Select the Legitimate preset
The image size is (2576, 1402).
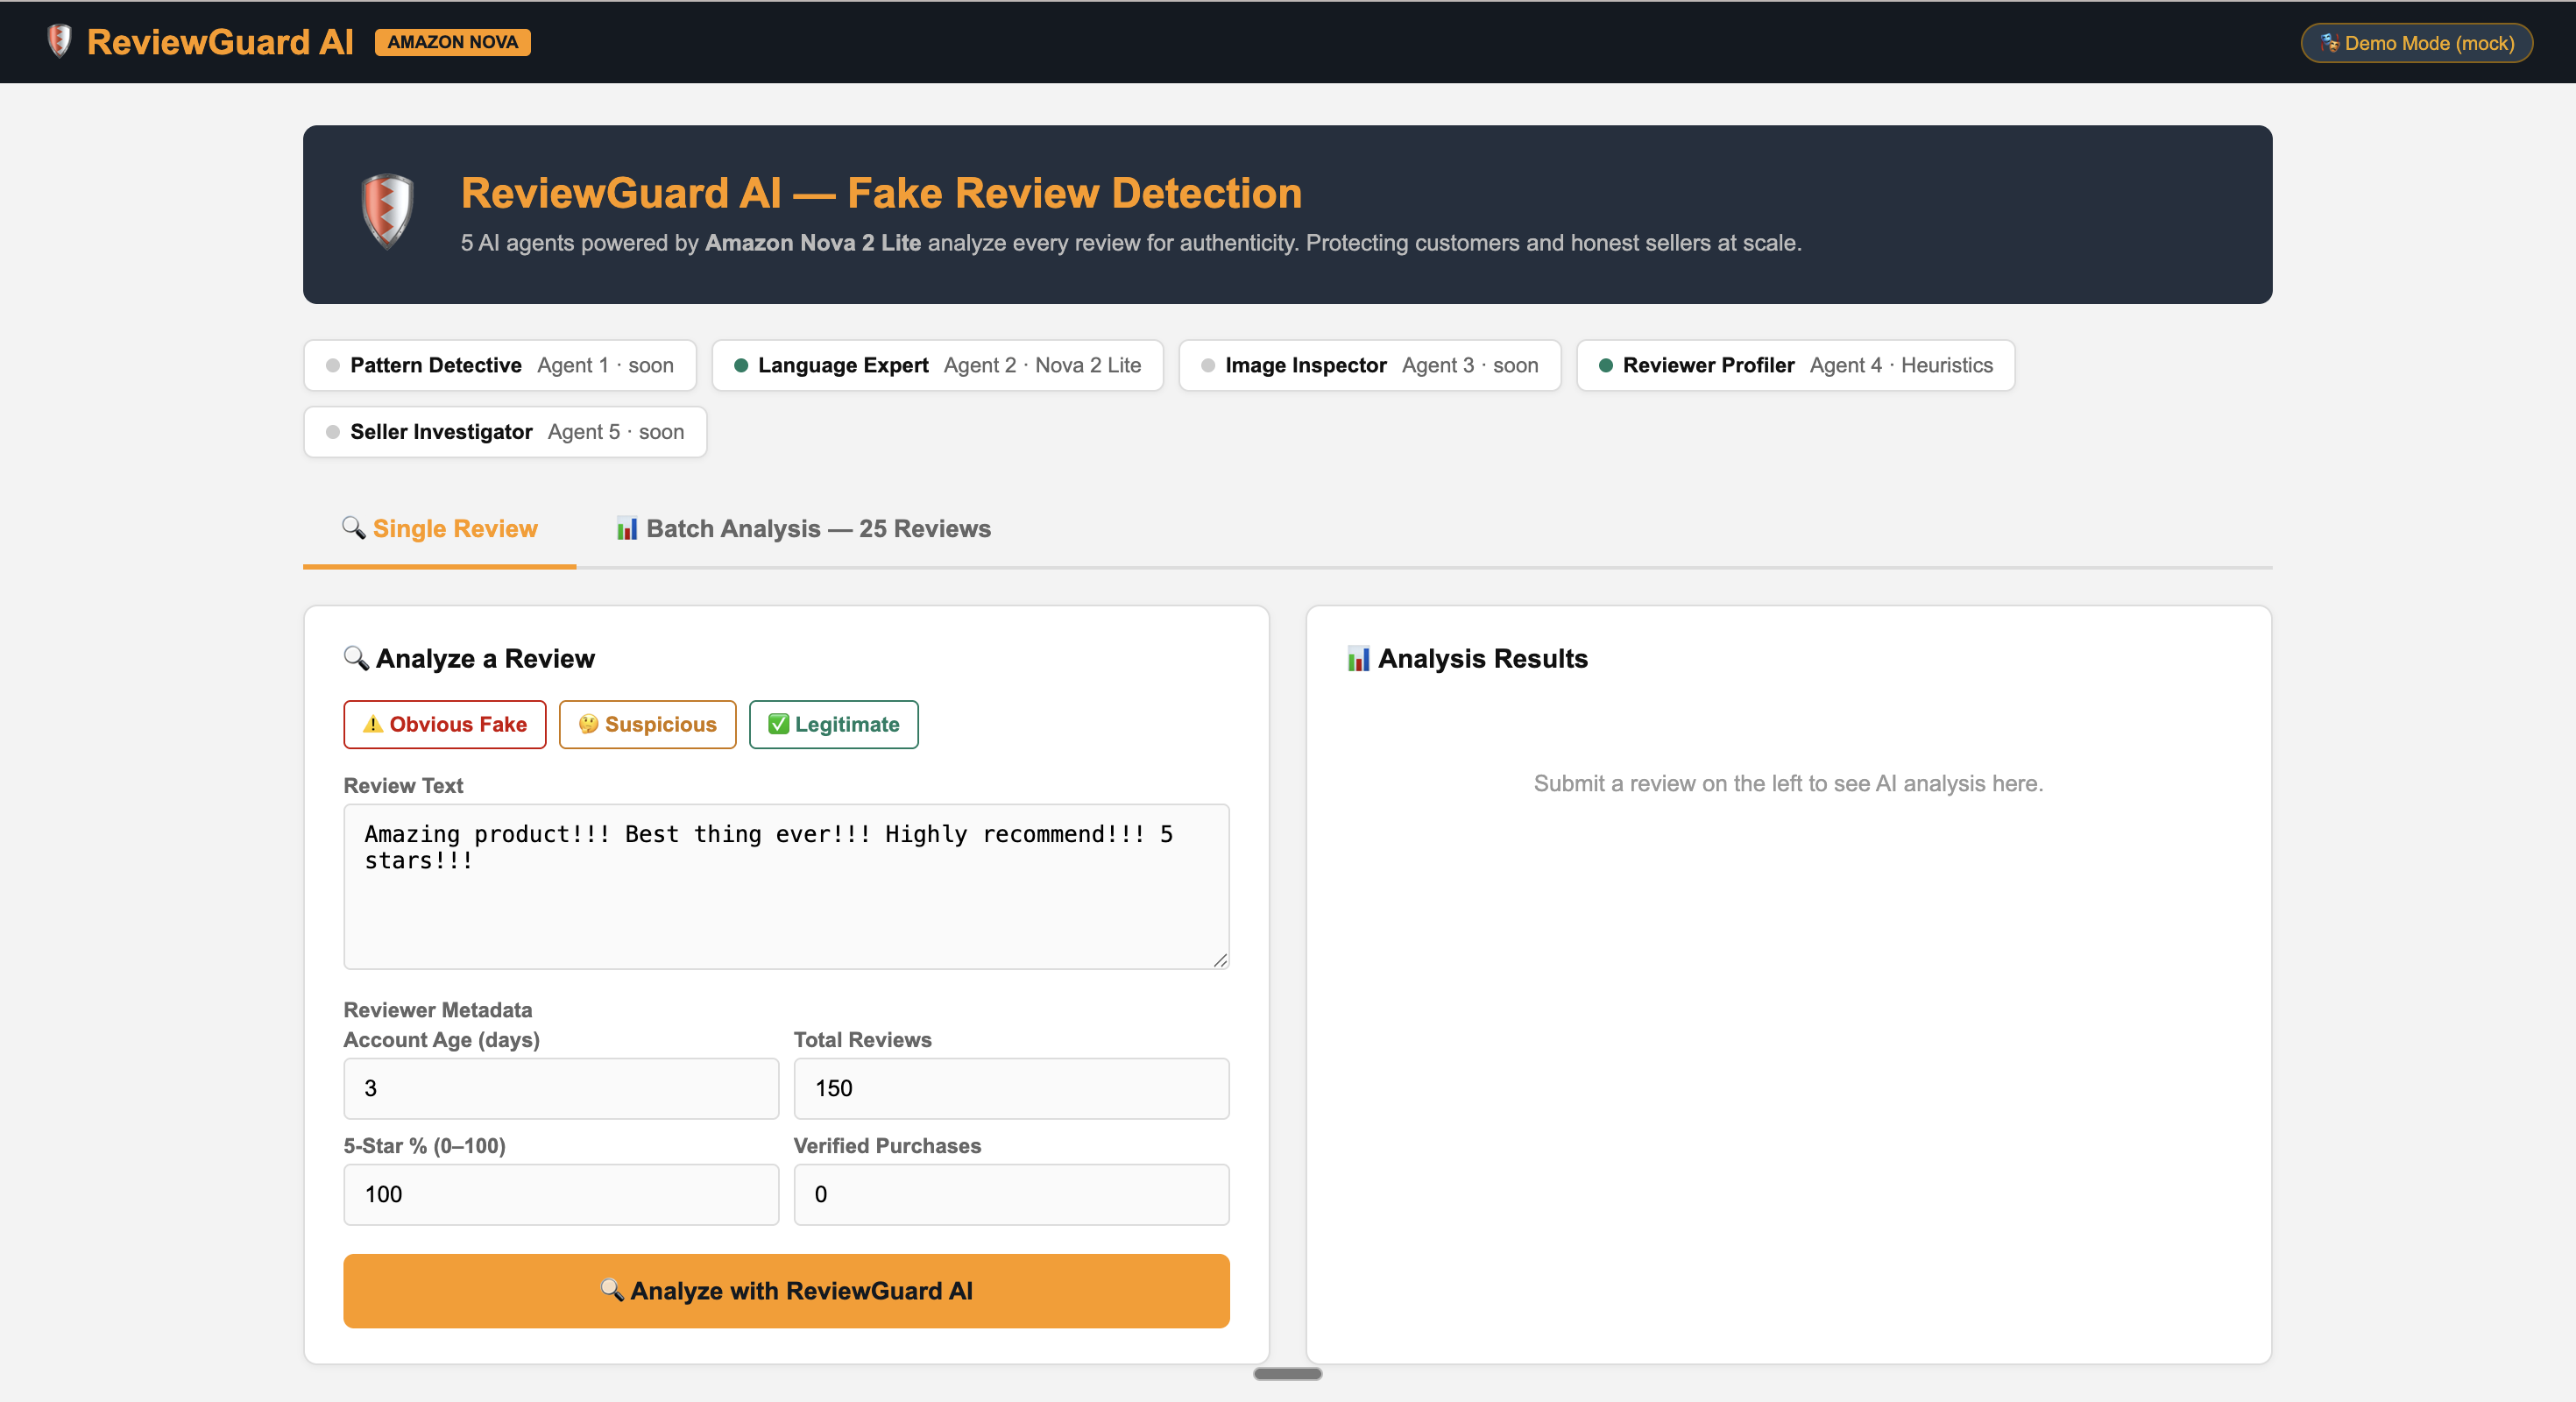click(833, 725)
